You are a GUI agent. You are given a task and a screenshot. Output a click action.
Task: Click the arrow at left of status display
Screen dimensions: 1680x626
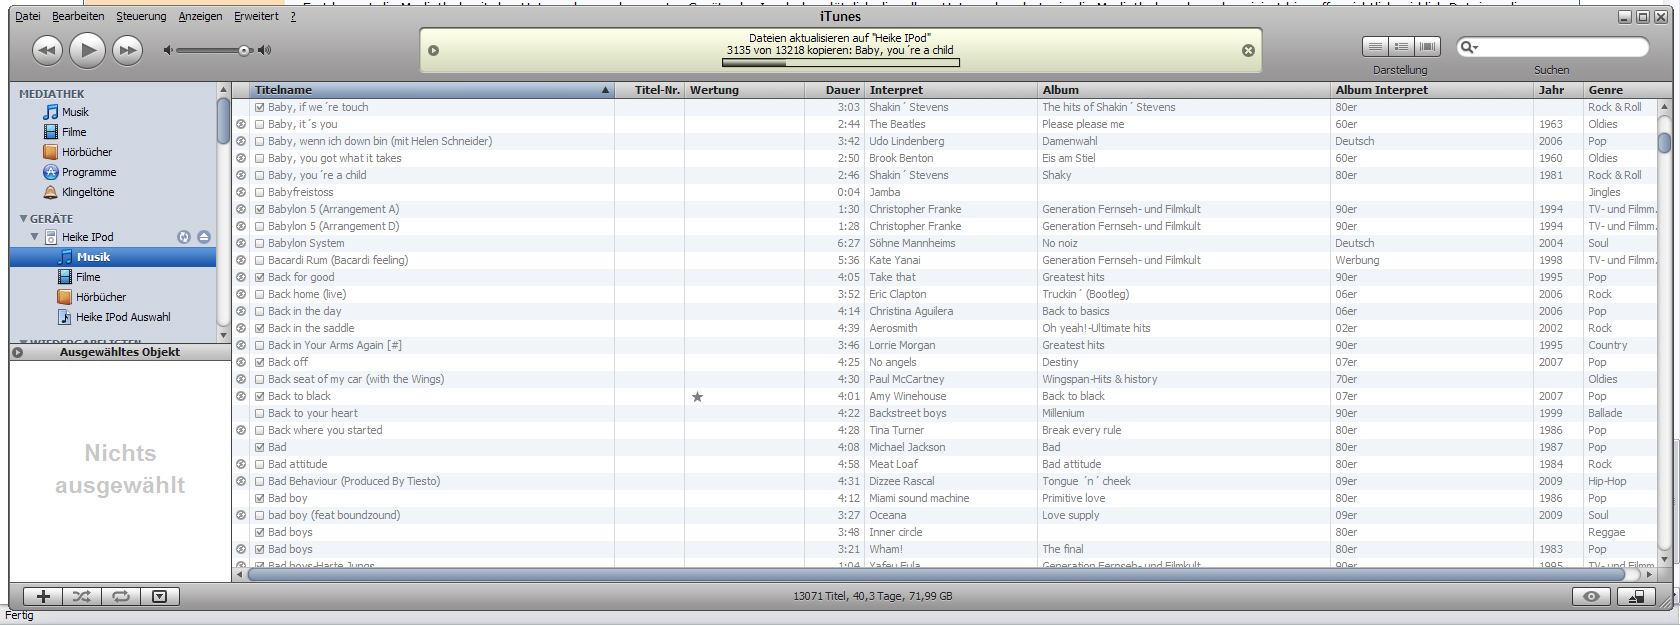[433, 51]
